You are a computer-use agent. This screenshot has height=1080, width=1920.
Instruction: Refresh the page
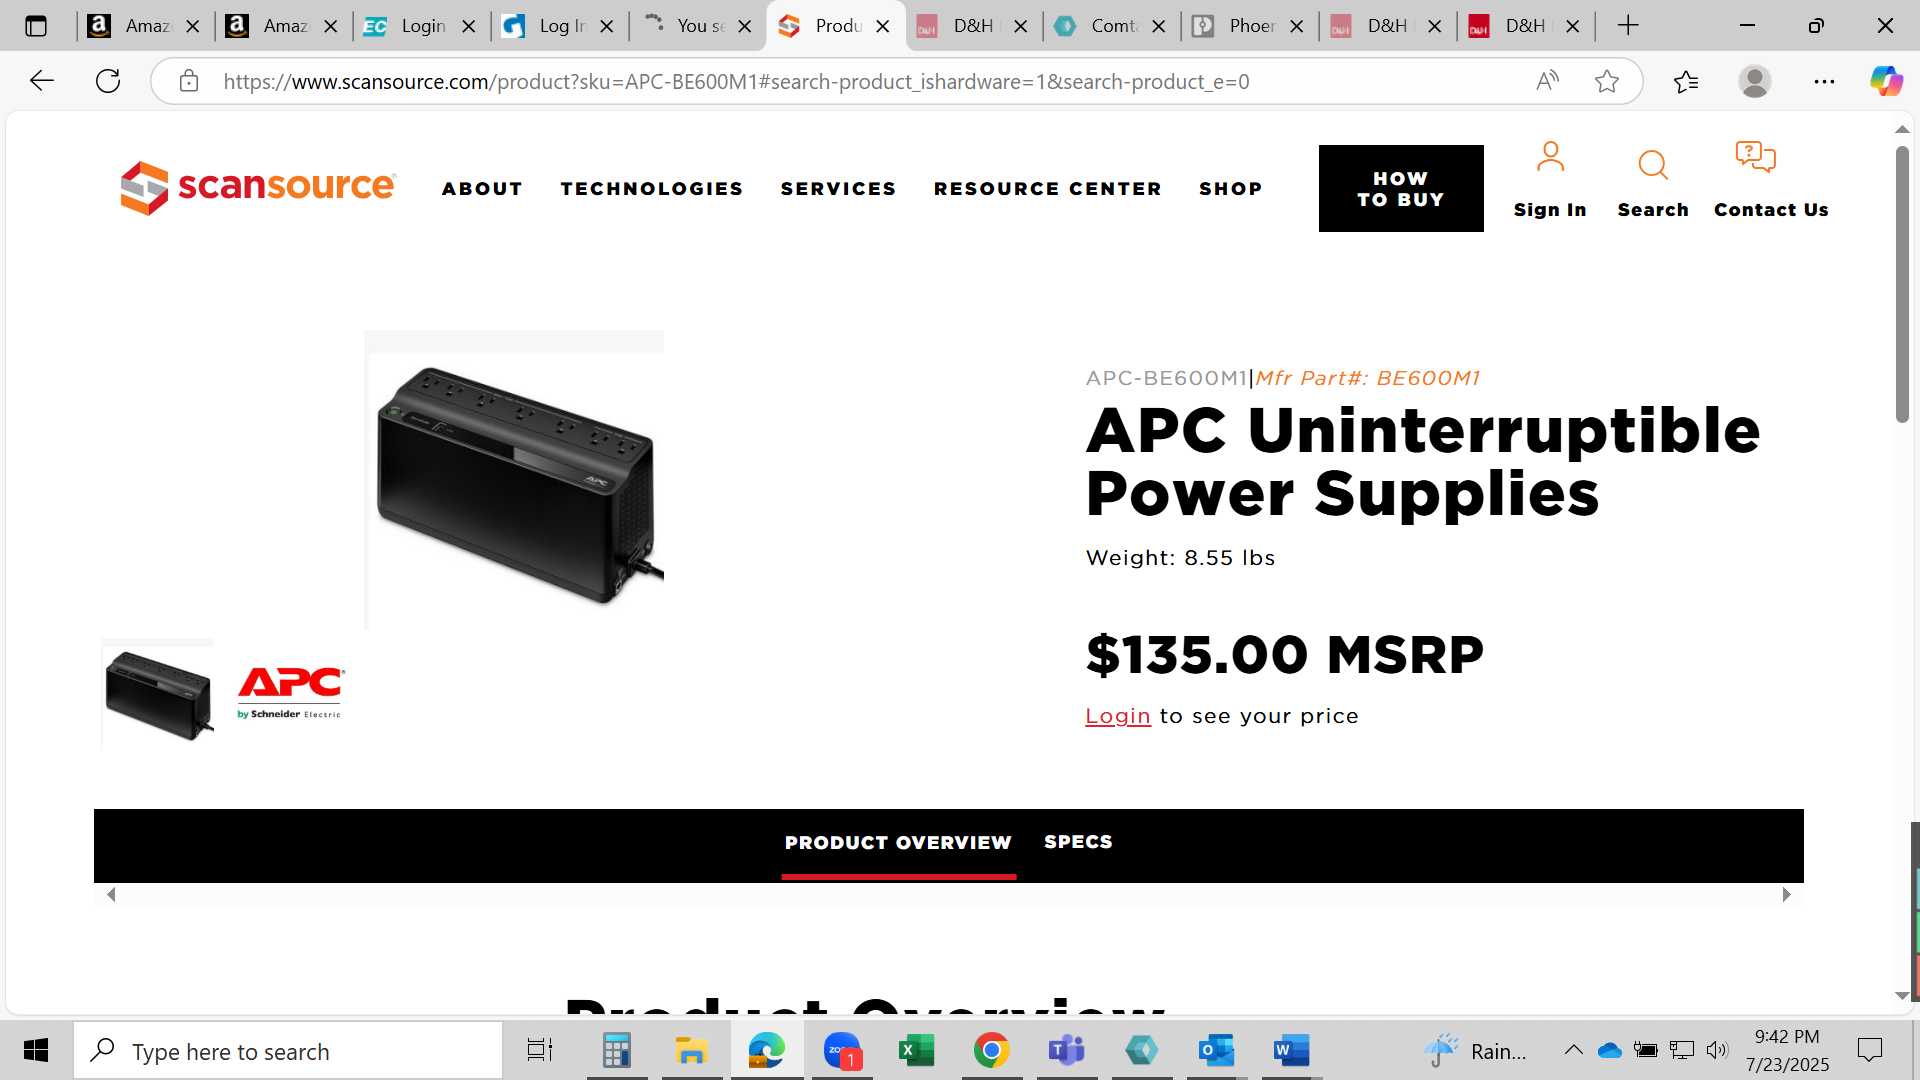tap(108, 81)
